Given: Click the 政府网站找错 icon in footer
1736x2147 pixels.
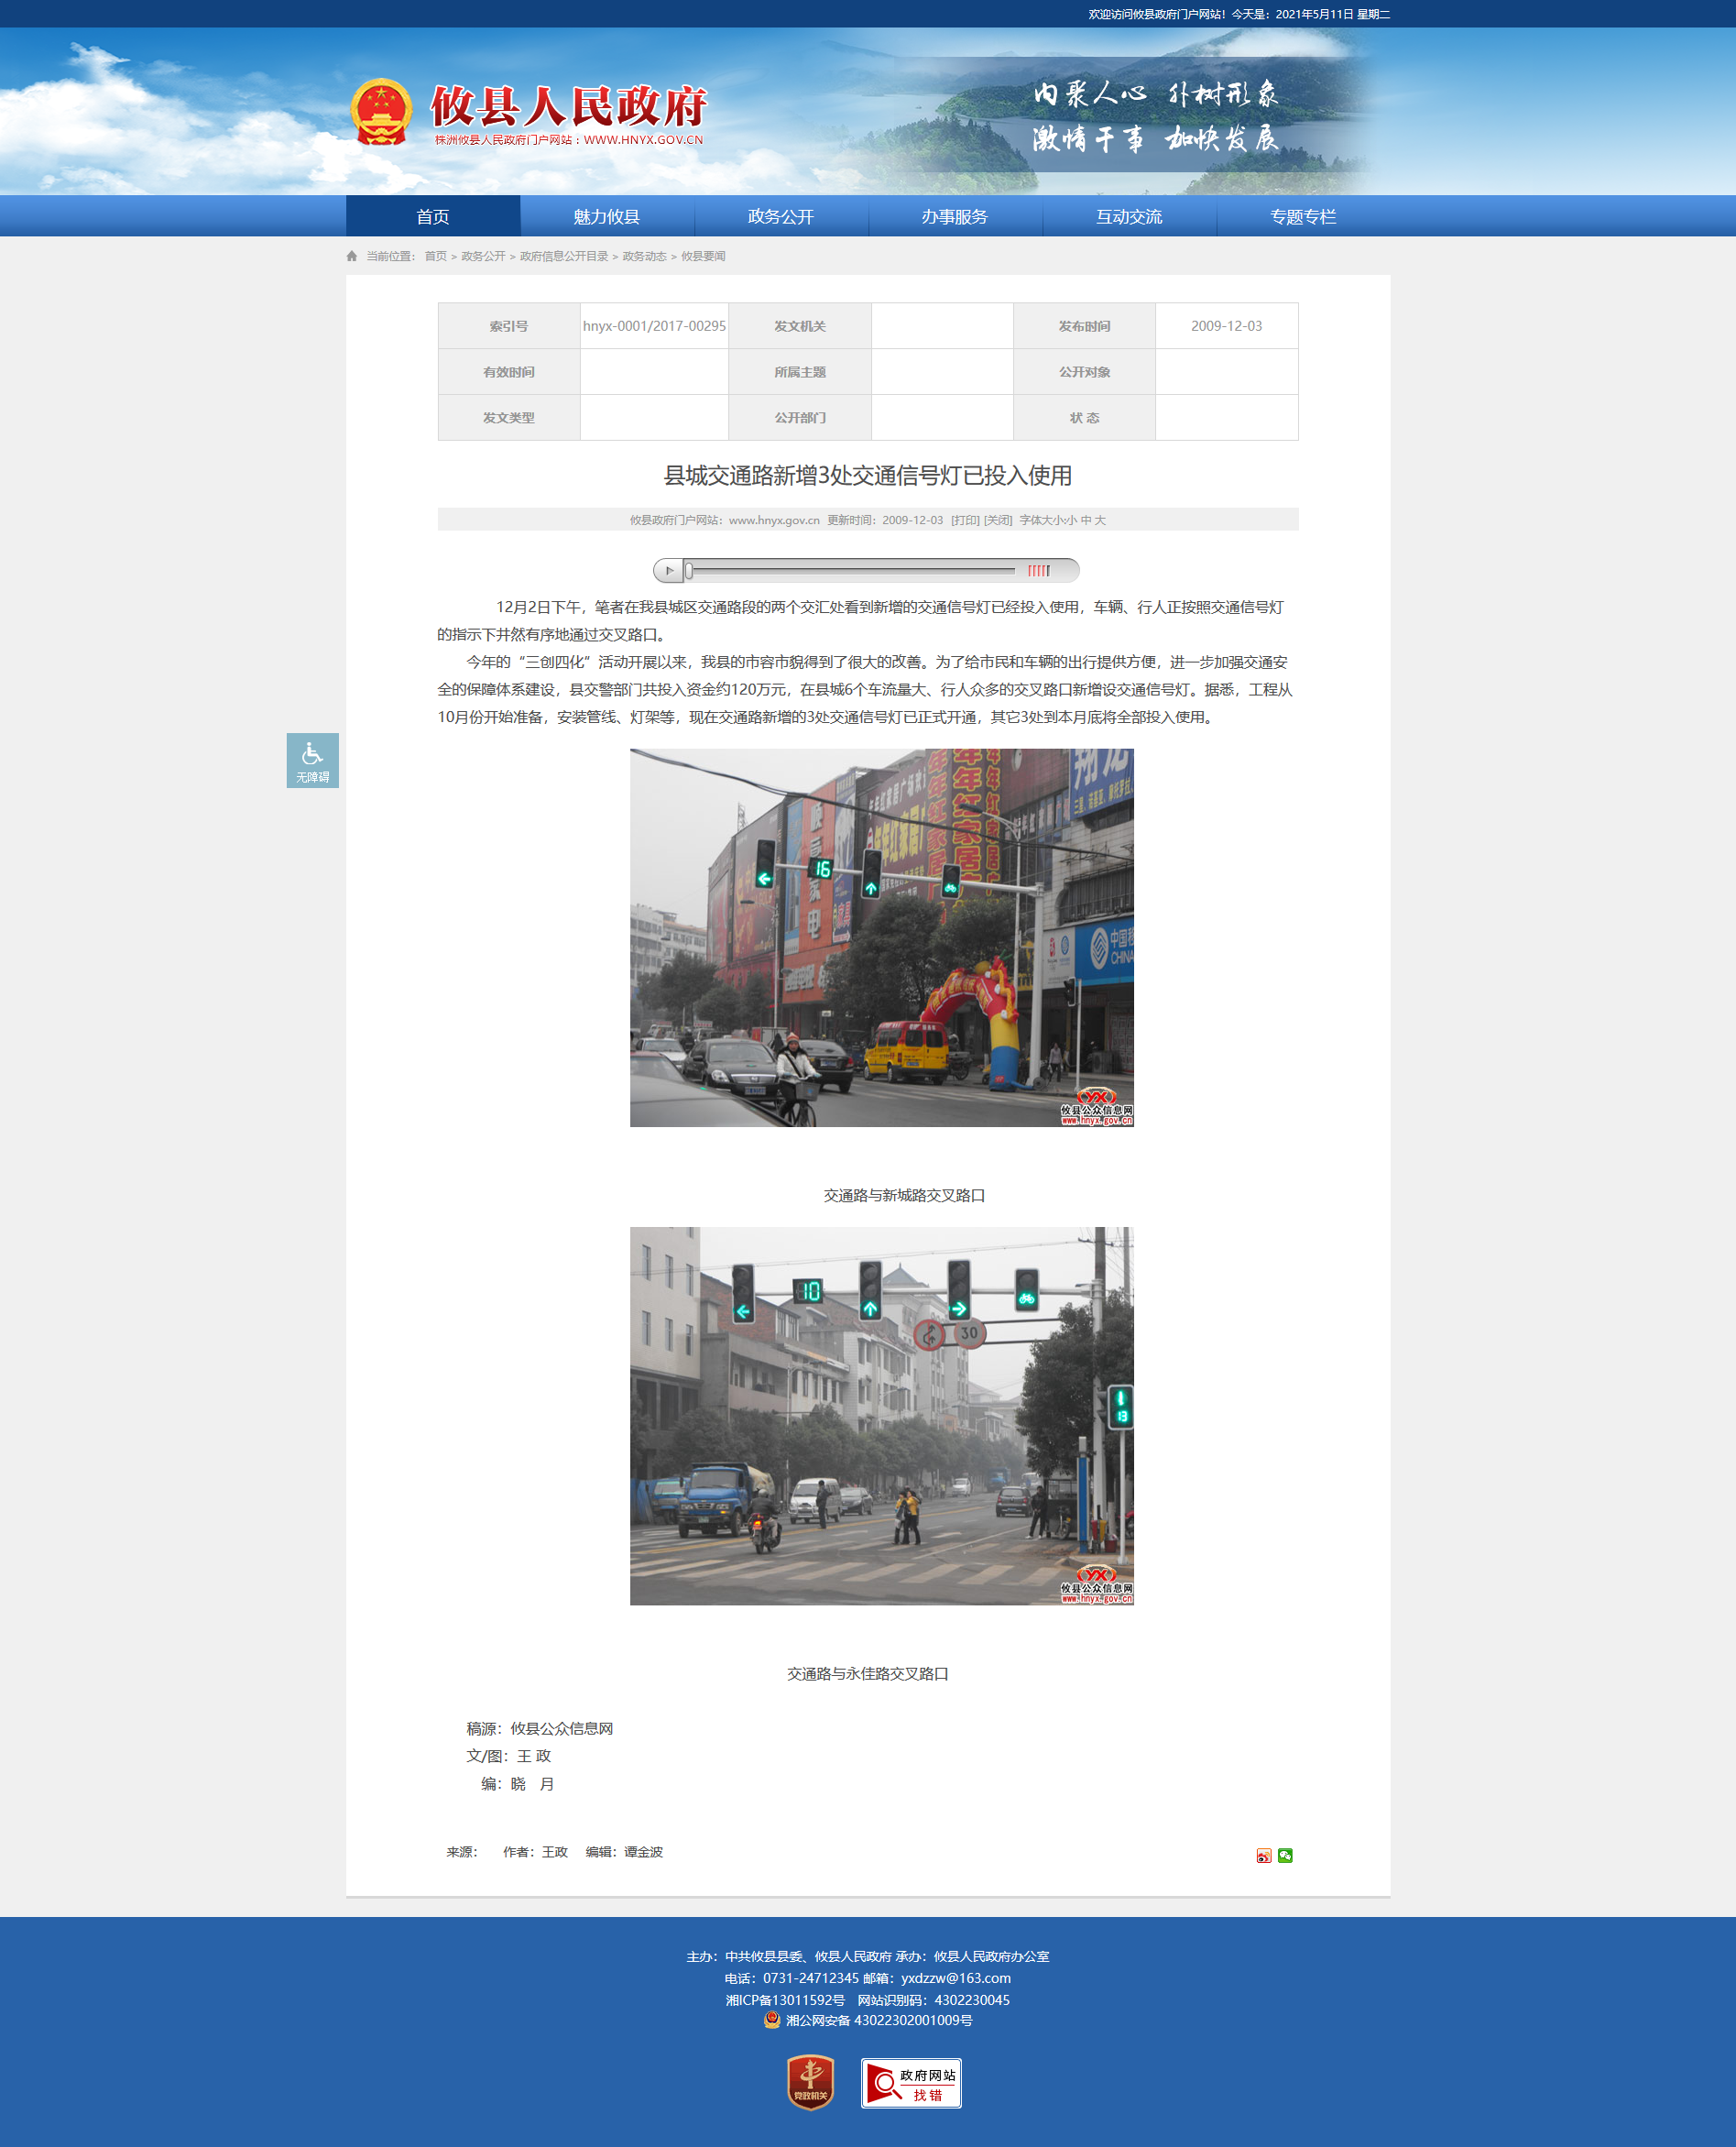Looking at the screenshot, I should (x=910, y=2083).
